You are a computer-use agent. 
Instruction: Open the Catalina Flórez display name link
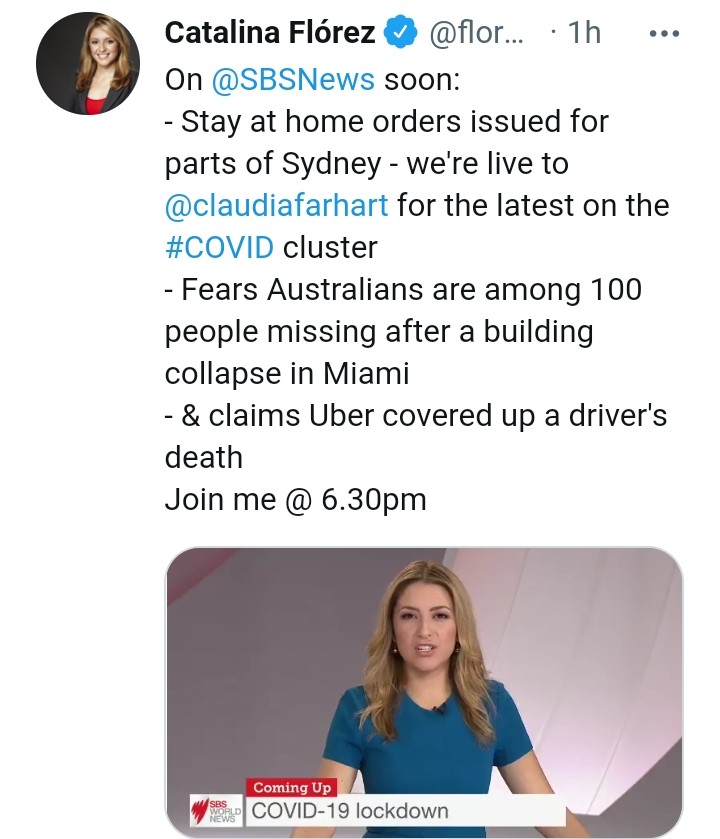[269, 33]
